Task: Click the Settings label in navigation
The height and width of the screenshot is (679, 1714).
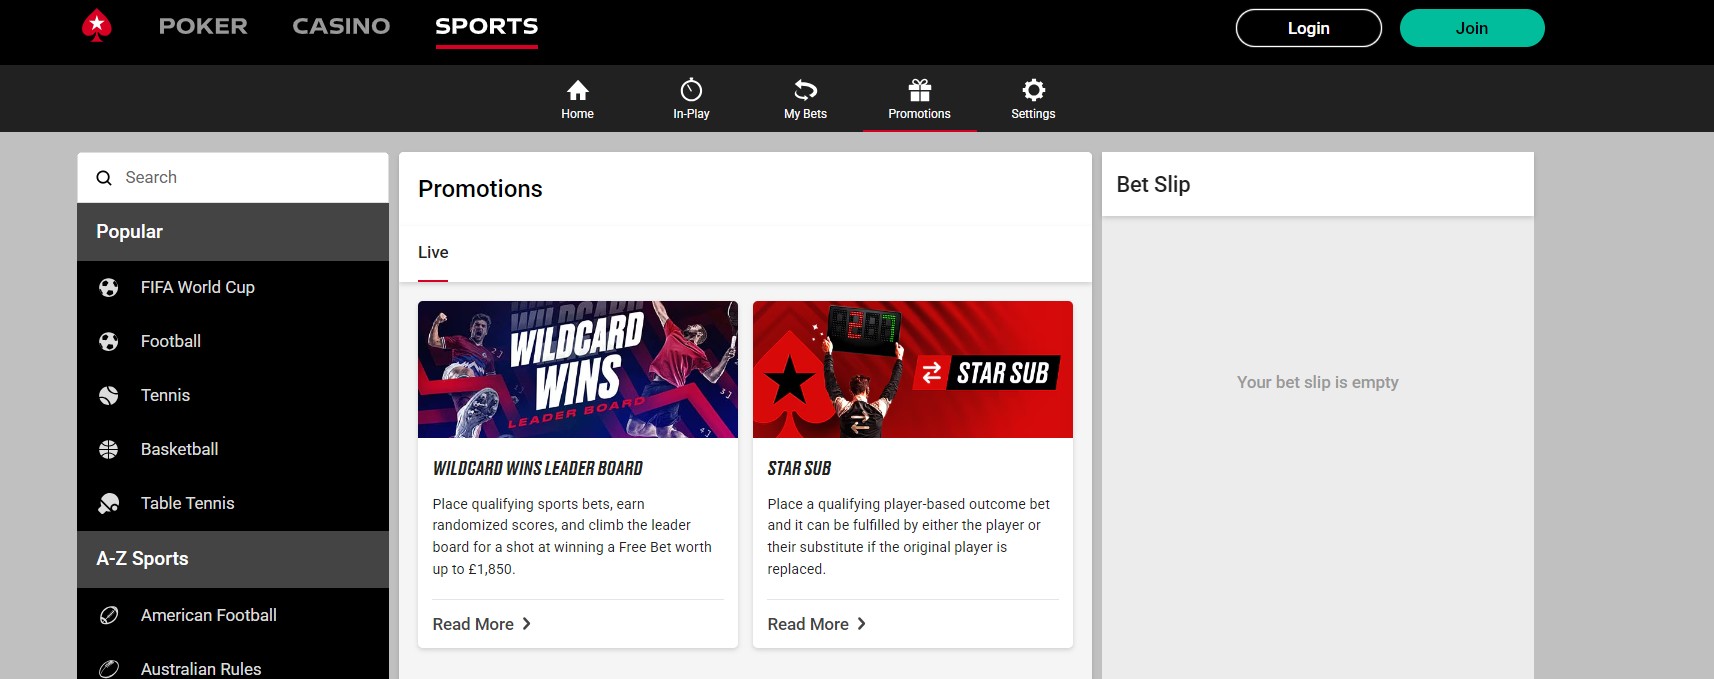Action: (x=1033, y=114)
